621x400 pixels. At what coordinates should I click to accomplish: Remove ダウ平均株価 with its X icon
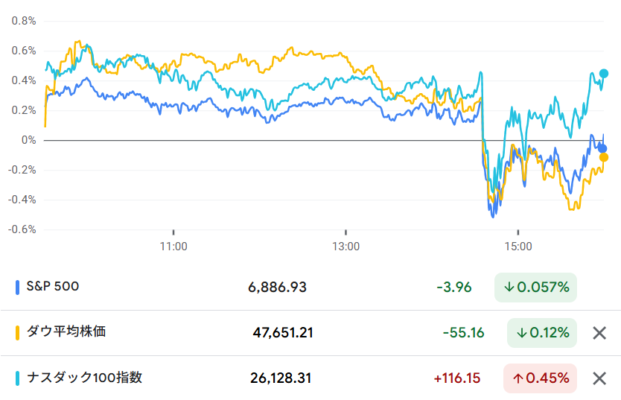pos(599,333)
